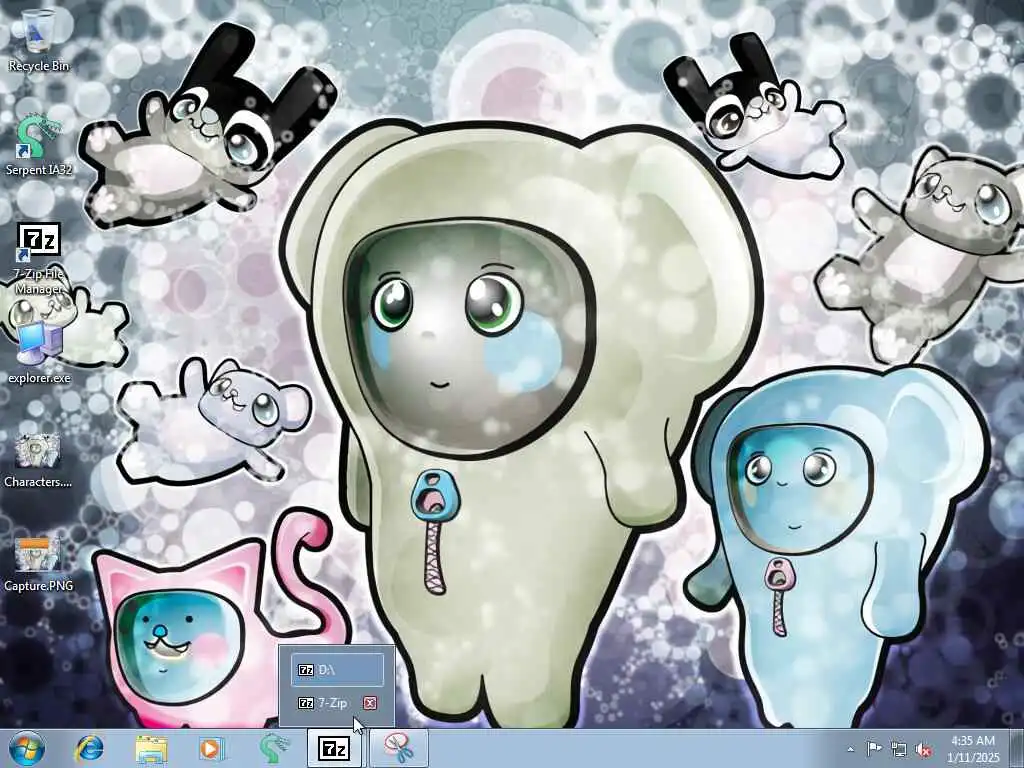The width and height of the screenshot is (1024, 768).
Task: Select the 7-Zip File Manager desktop shortcut
Action: point(39,258)
